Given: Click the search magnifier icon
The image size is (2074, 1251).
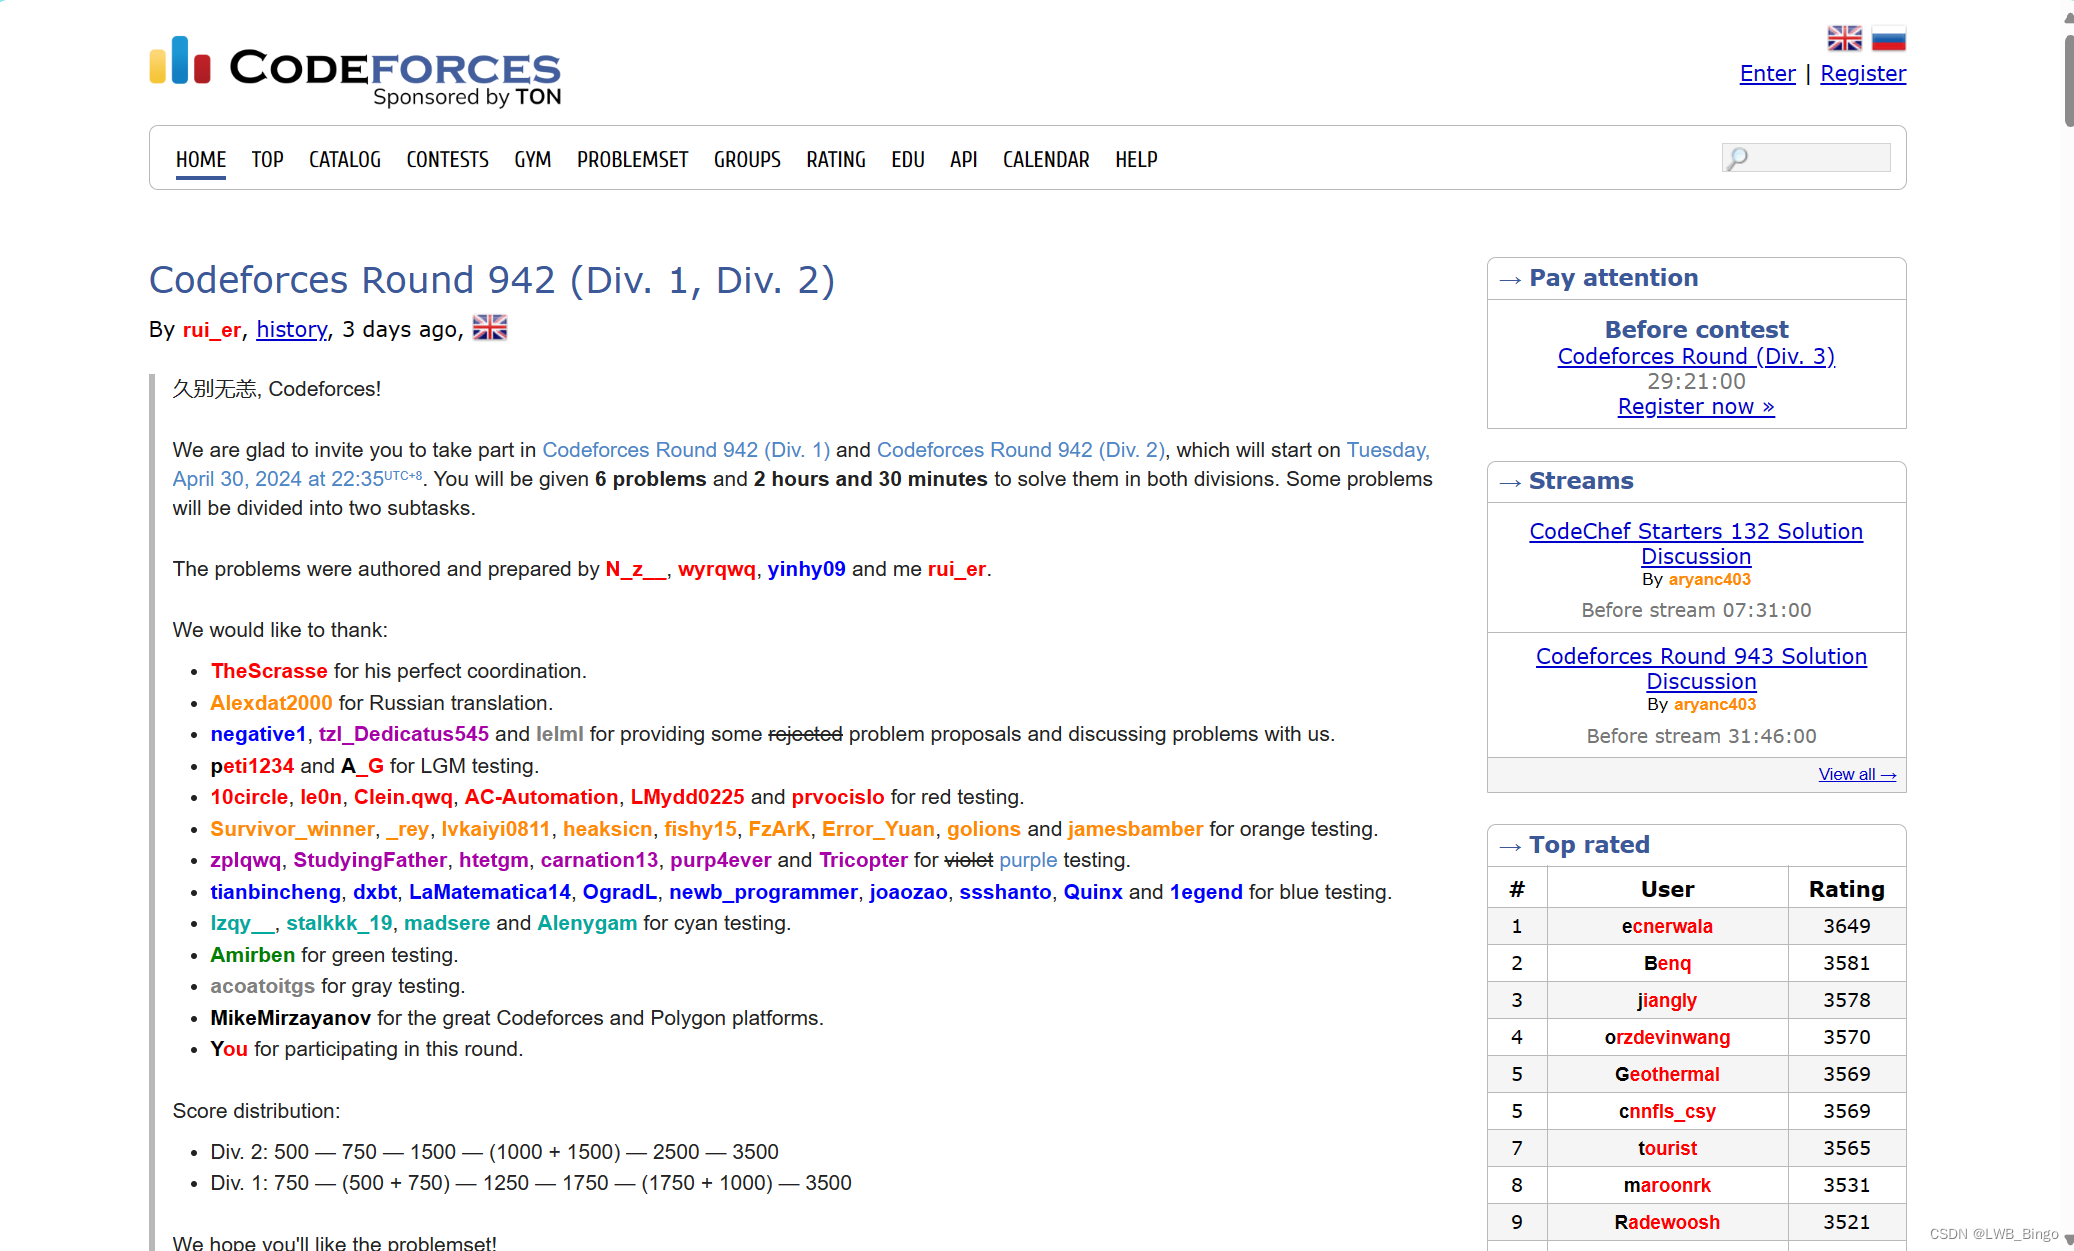Looking at the screenshot, I should coord(1738,159).
